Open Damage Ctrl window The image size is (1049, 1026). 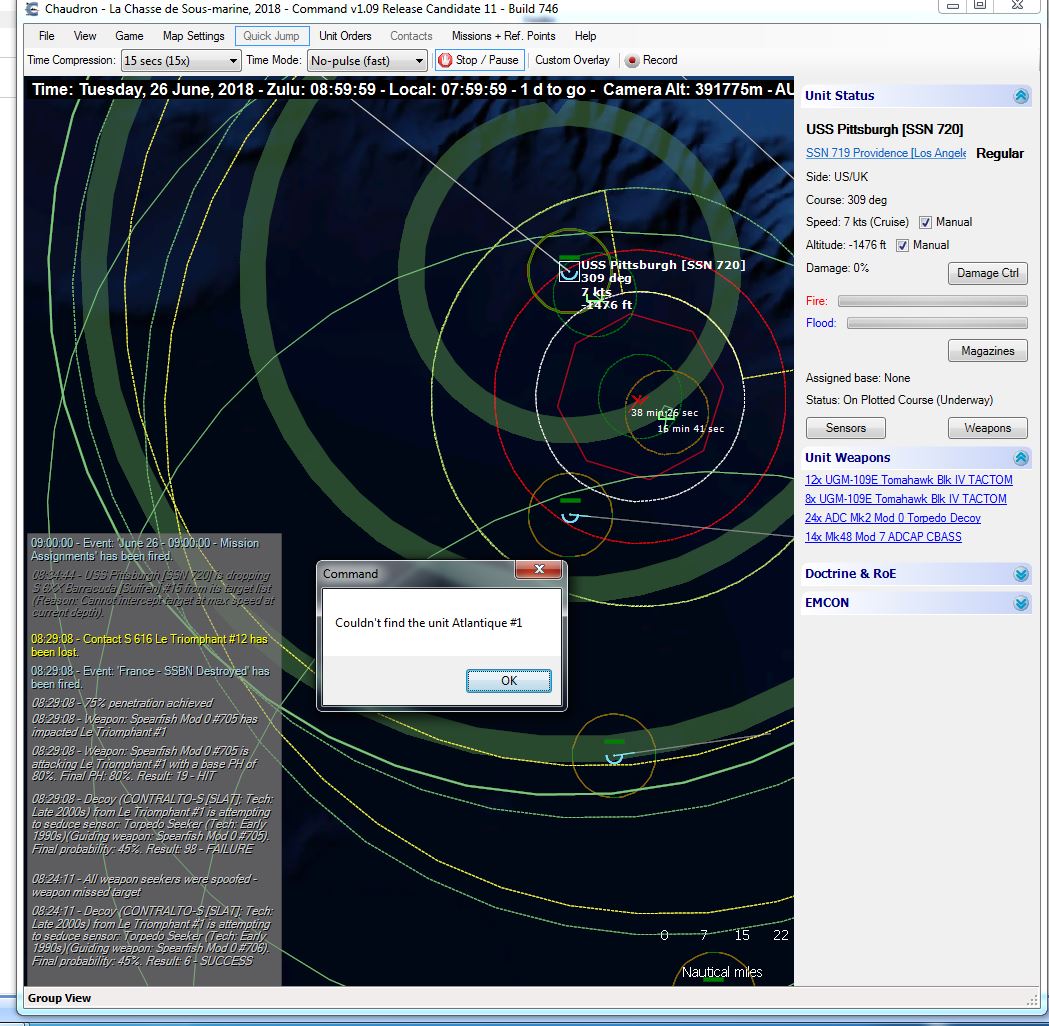click(987, 274)
